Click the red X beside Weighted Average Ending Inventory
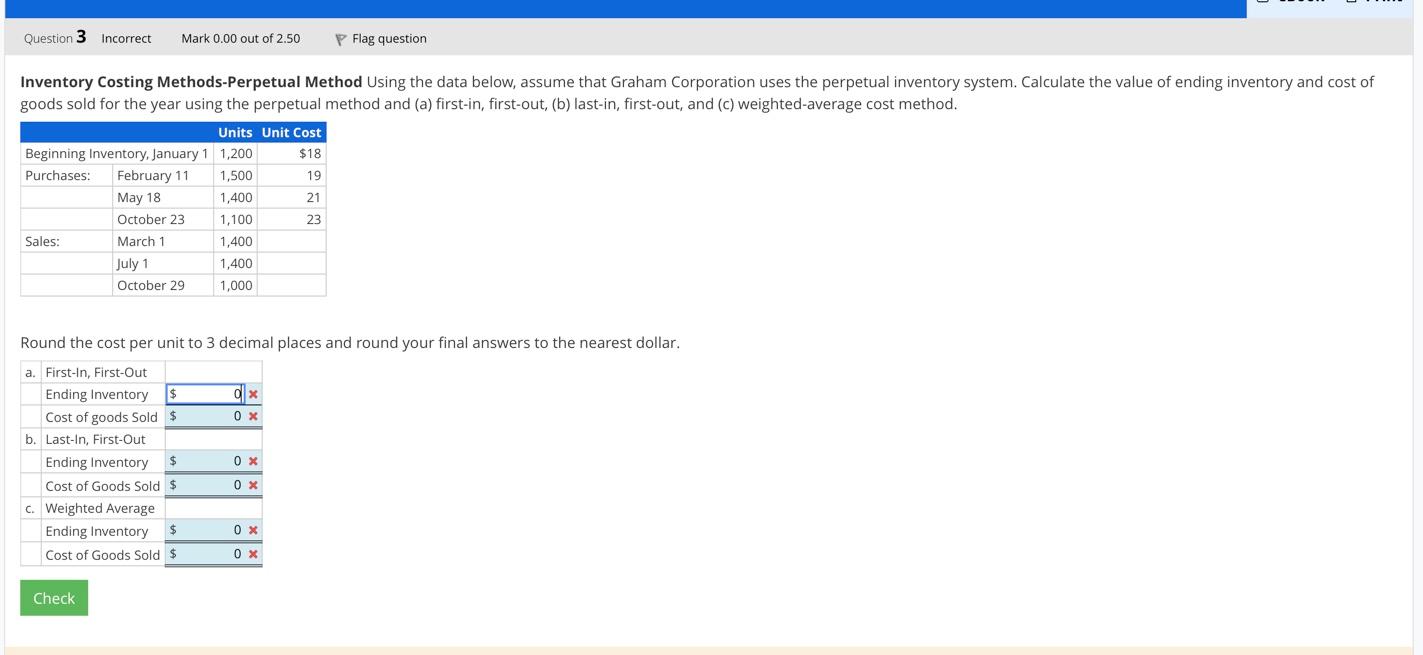The width and height of the screenshot is (1423, 655). [251, 530]
